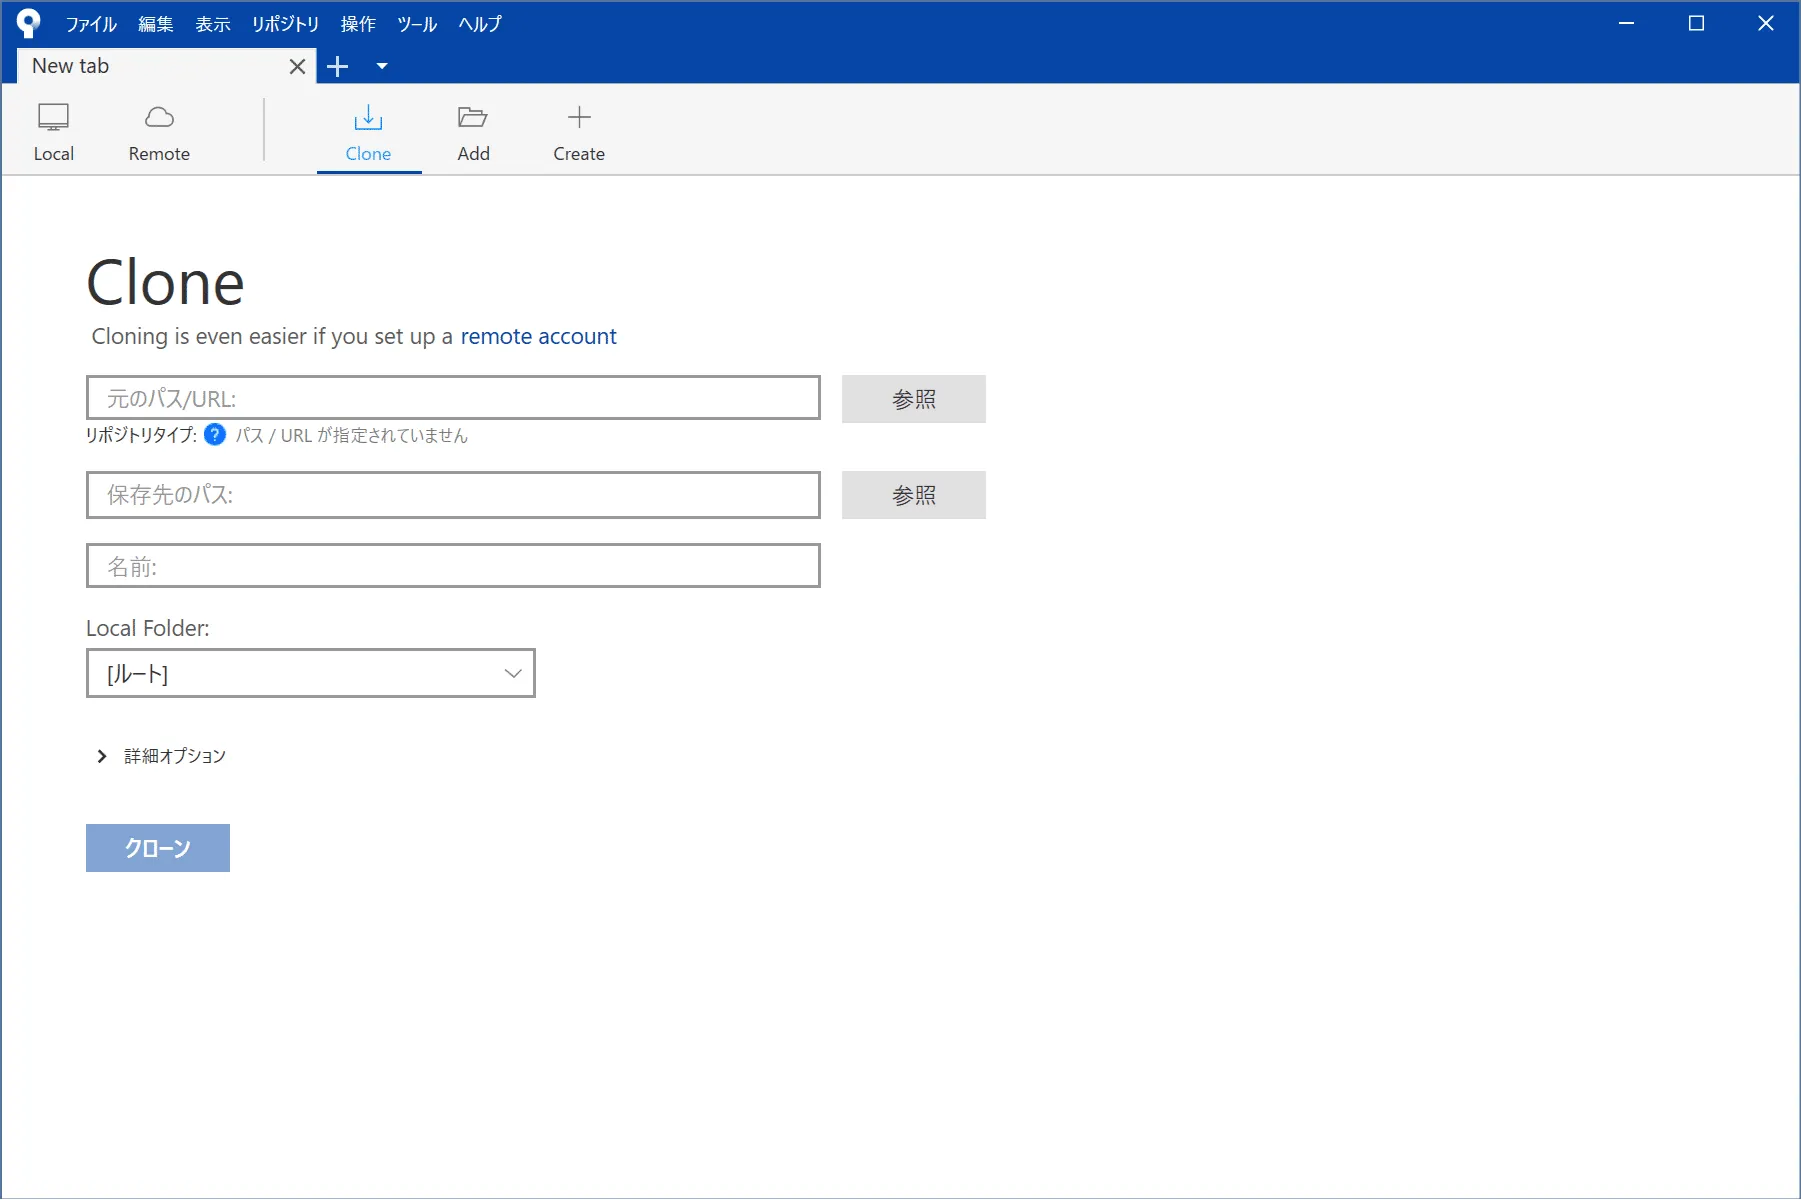The image size is (1801, 1200).
Task: Open the 編集 menu
Action: 155,24
